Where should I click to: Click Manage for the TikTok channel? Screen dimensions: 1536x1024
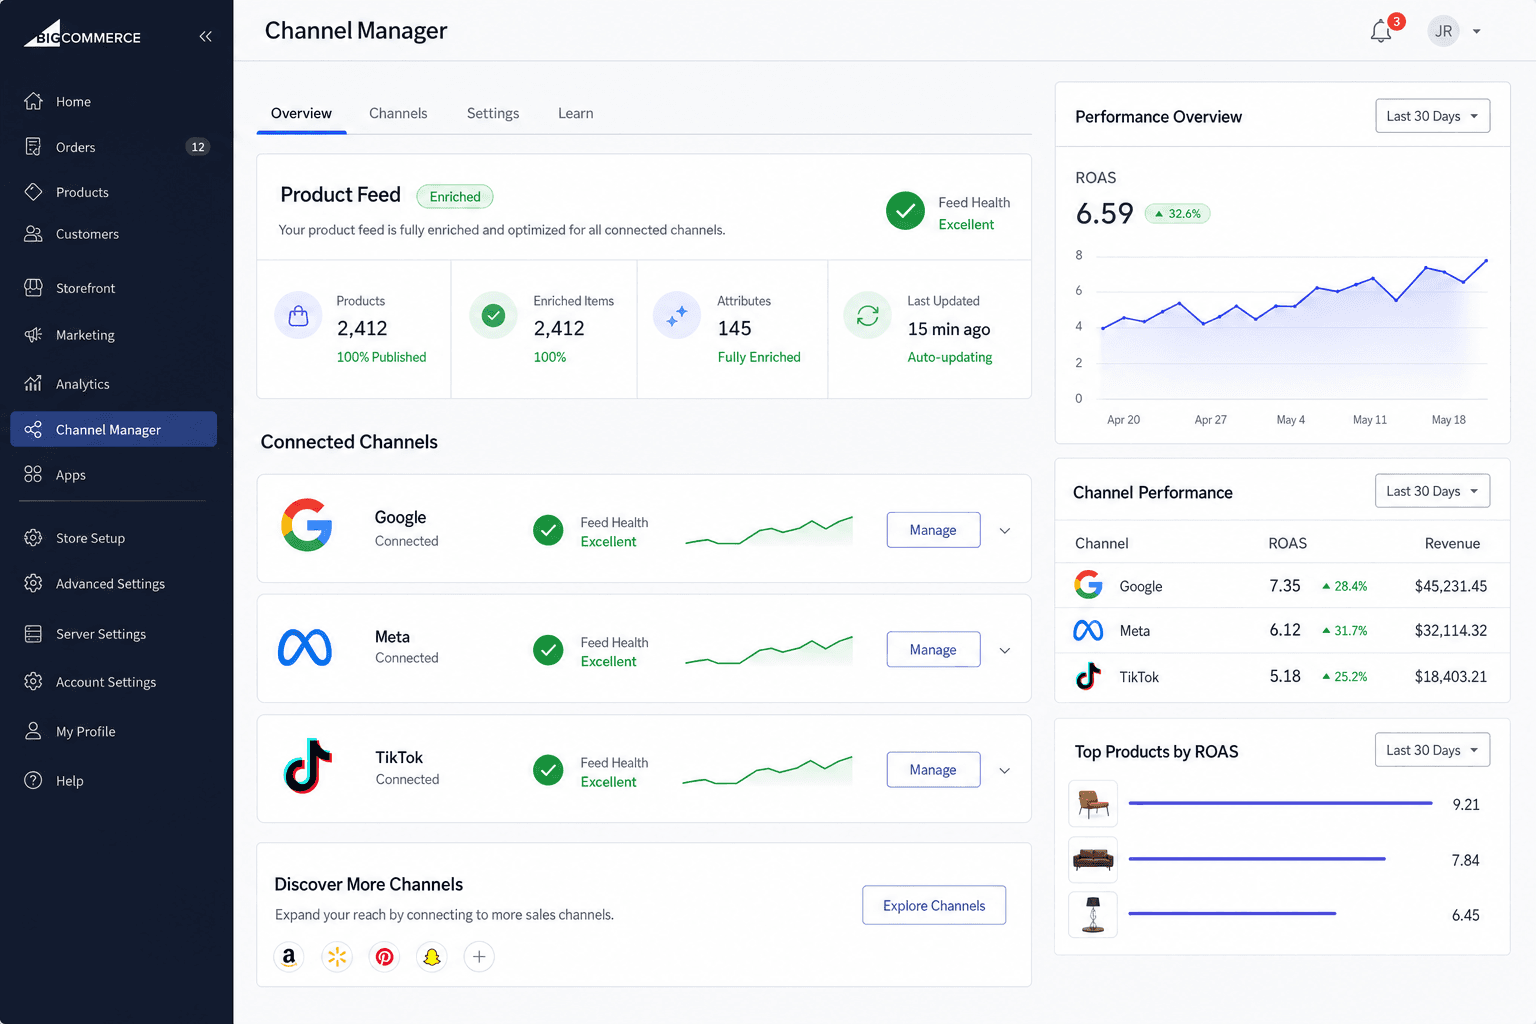(x=933, y=770)
